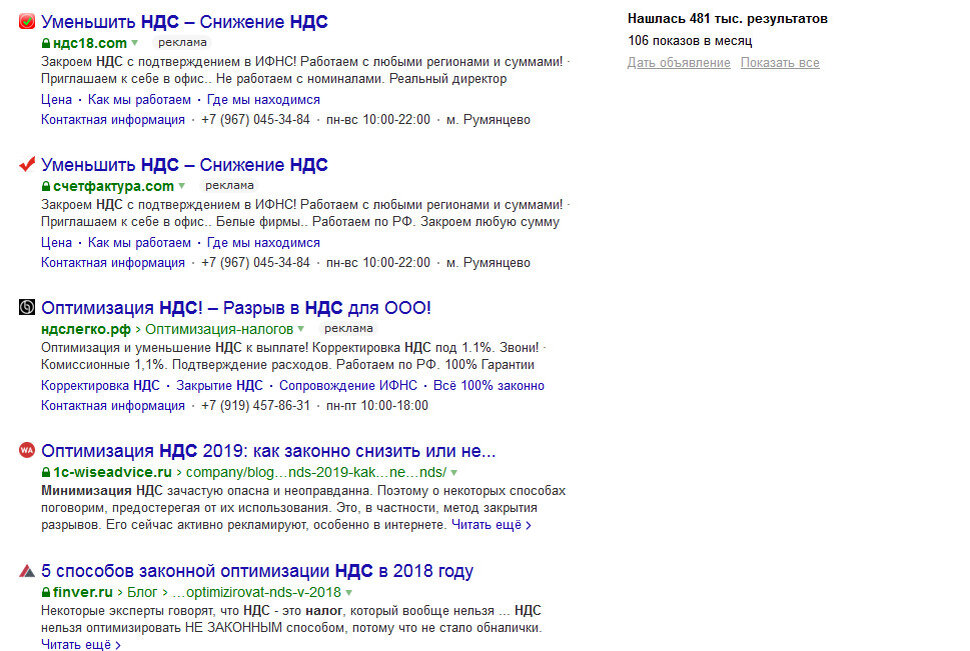This screenshot has width=970, height=651.
Task: Open first 'Уменьшить НДС – Снижение НДС' title
Action: (184, 22)
